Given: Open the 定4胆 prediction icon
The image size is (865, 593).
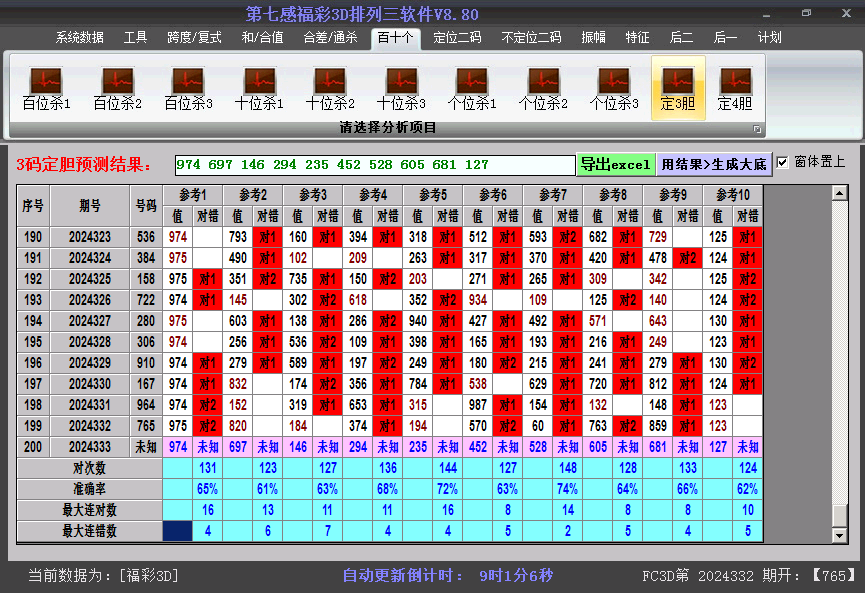Looking at the screenshot, I should coord(735,88).
